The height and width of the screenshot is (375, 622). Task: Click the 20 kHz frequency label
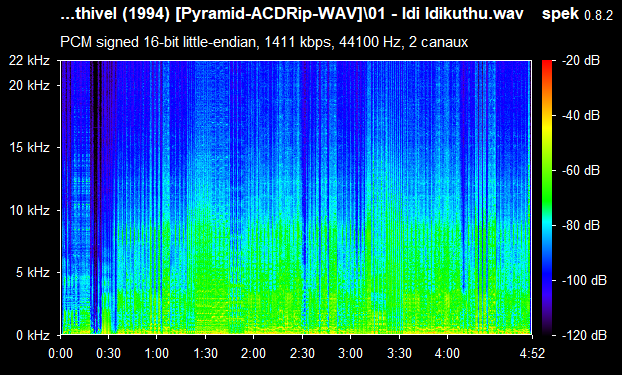tap(29, 85)
